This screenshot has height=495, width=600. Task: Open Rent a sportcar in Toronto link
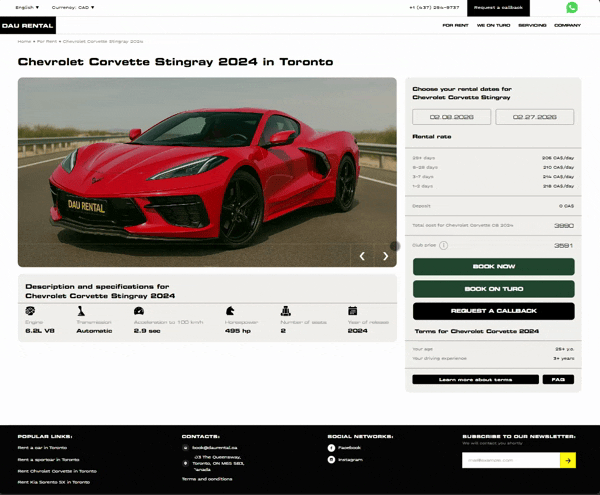click(49, 460)
